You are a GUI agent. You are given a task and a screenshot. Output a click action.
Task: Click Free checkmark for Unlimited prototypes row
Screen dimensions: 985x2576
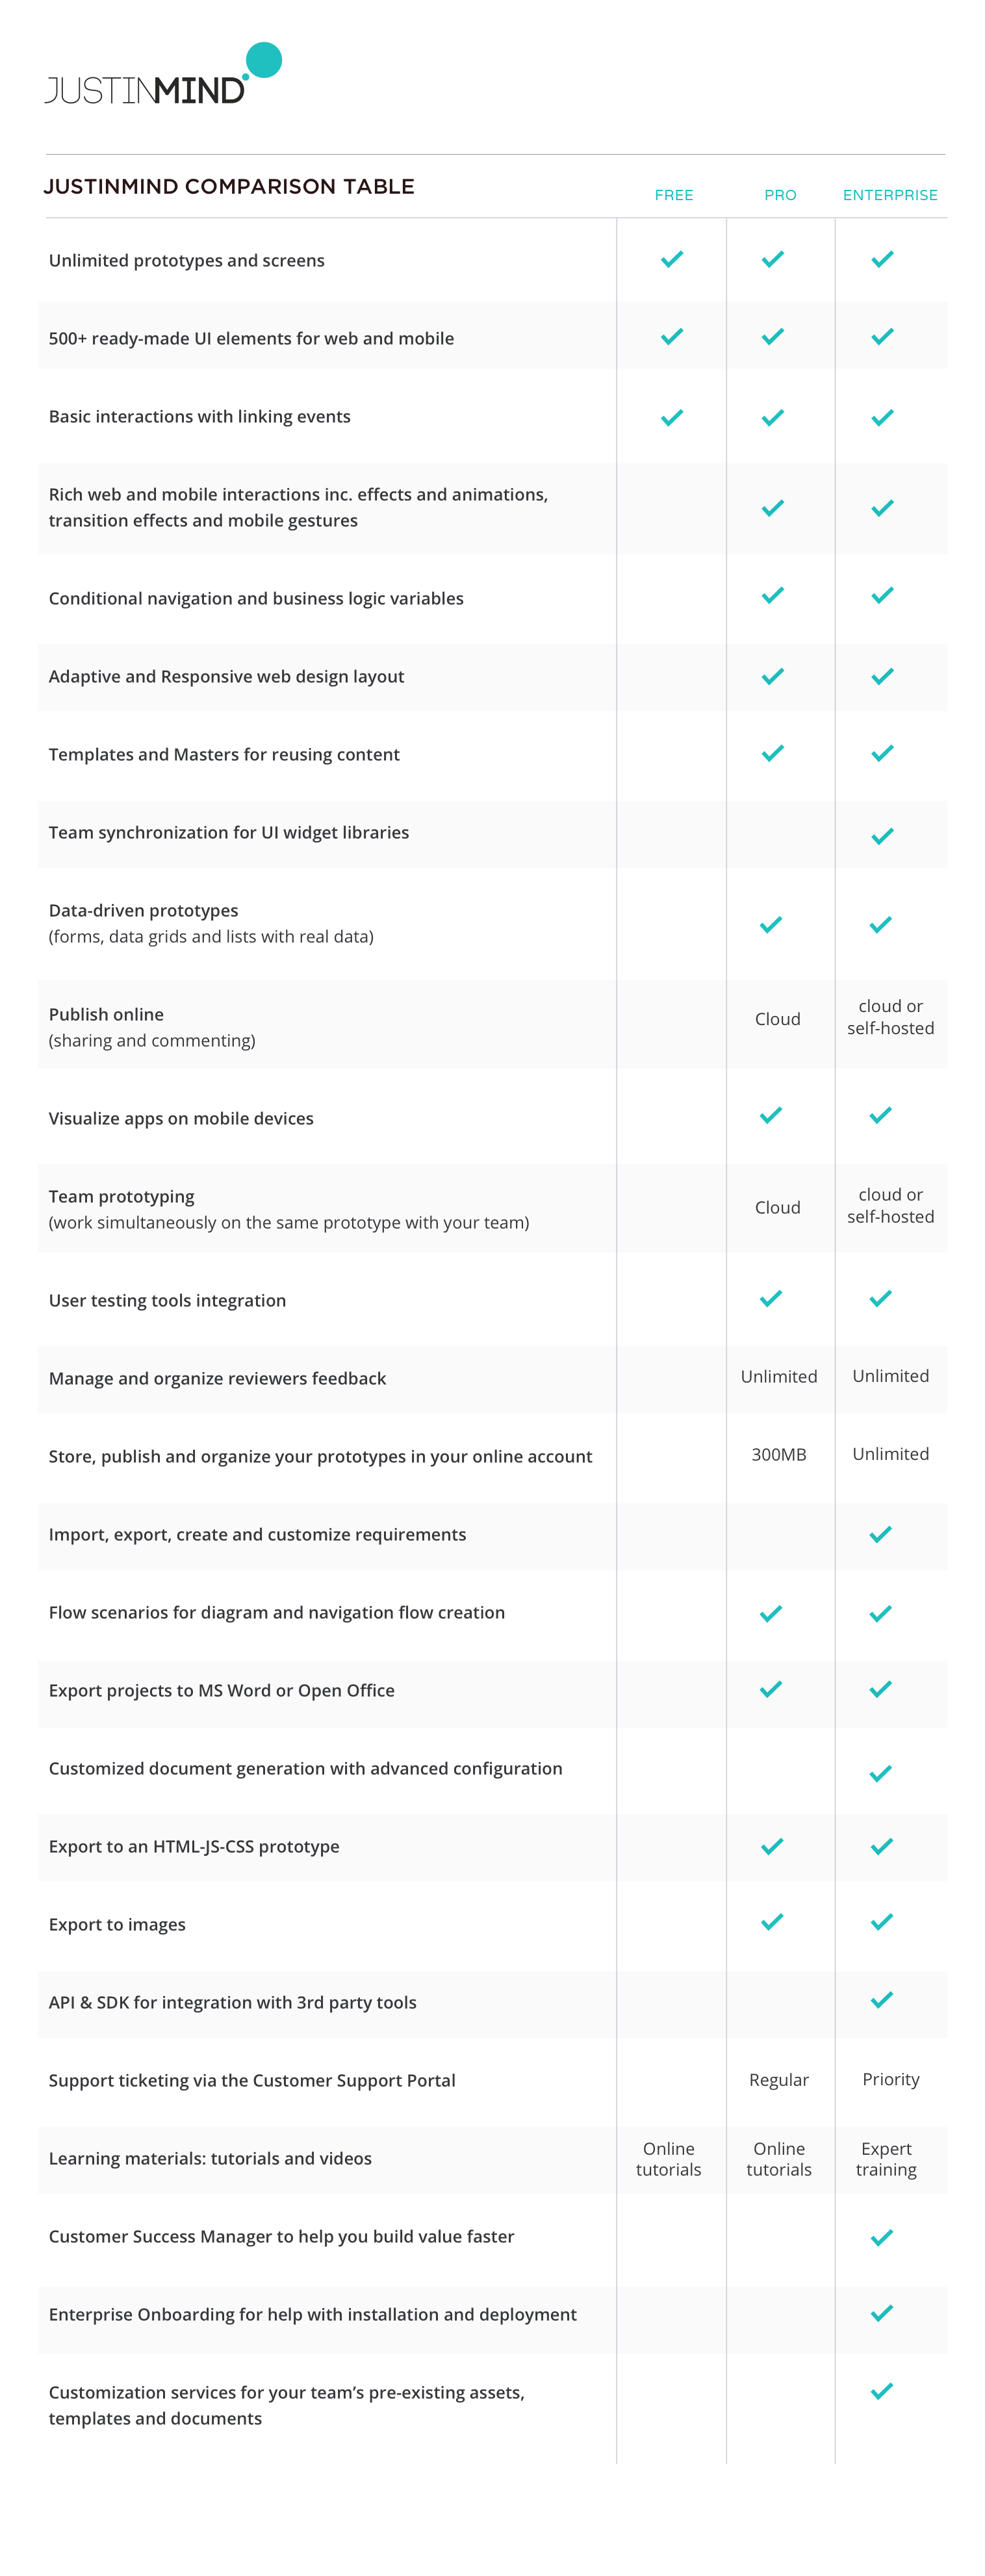672,259
